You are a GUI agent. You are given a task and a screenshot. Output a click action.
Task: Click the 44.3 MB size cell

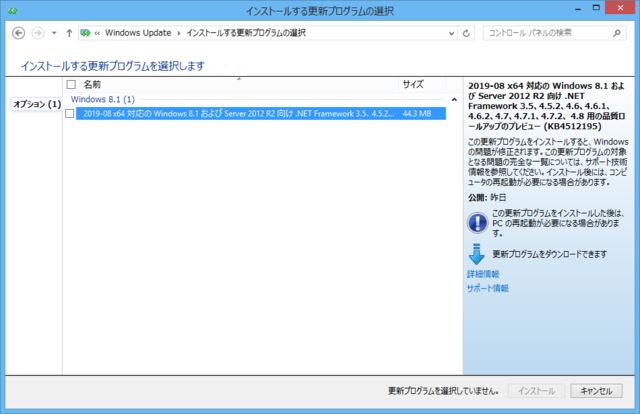coord(417,114)
